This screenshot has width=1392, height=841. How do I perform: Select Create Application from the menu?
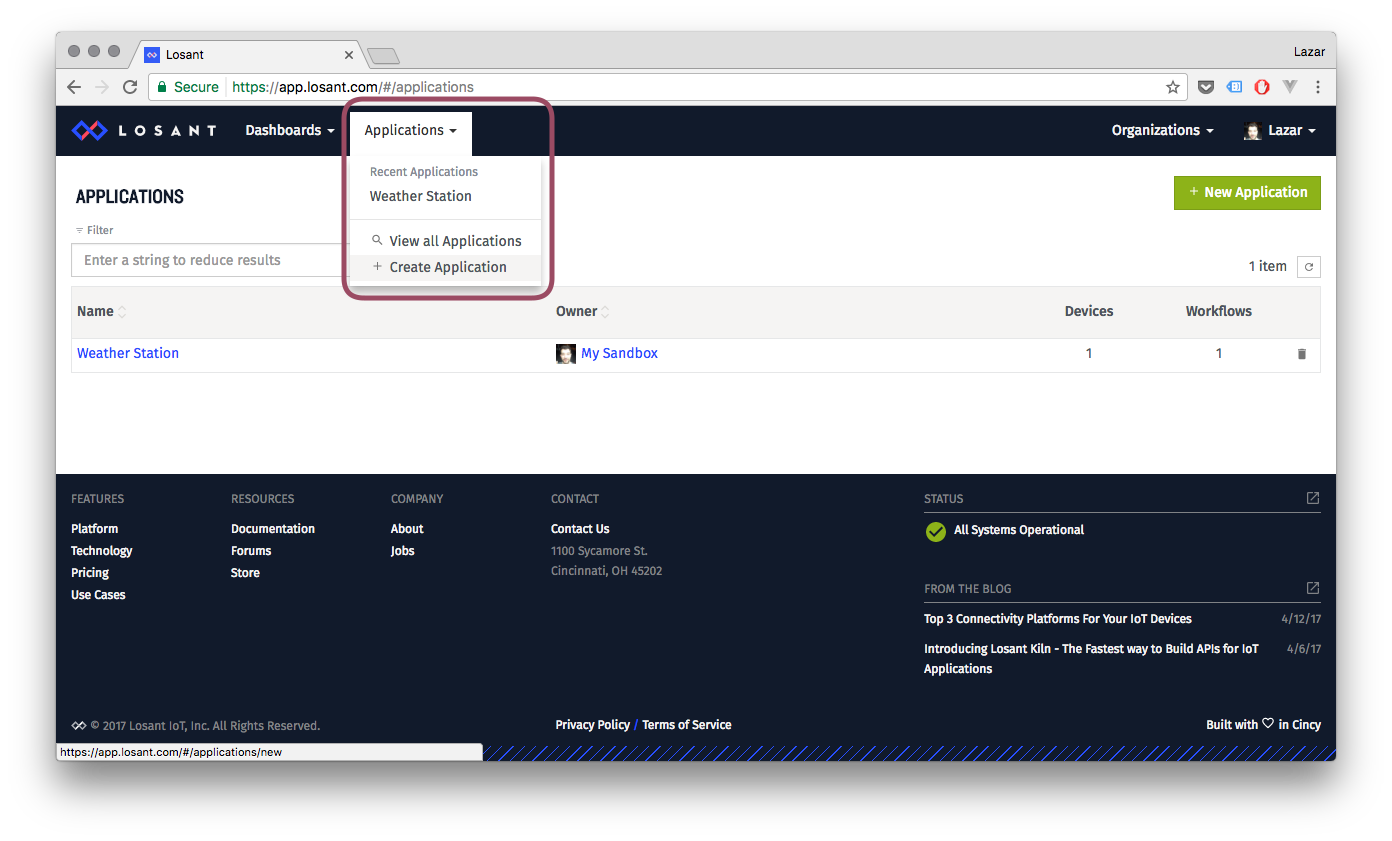(x=447, y=267)
